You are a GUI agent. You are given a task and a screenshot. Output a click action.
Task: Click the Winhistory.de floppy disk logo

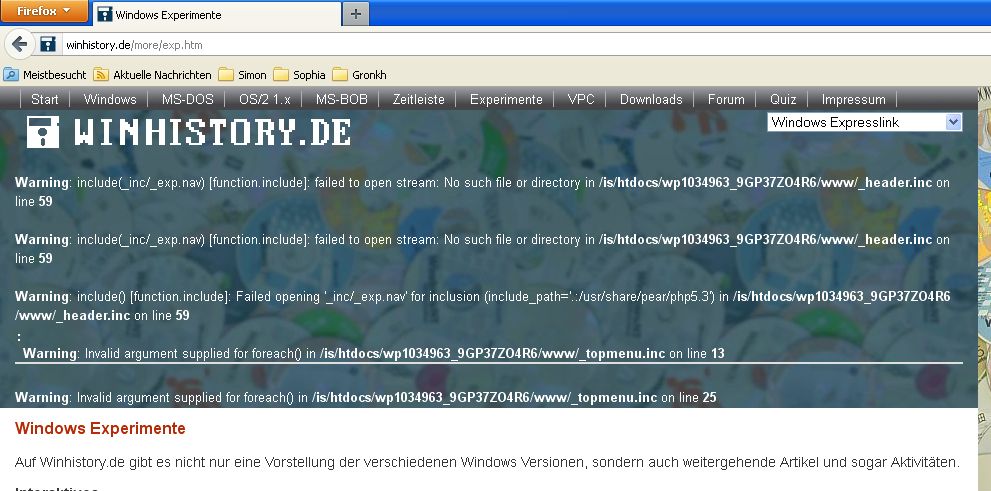click(x=42, y=131)
